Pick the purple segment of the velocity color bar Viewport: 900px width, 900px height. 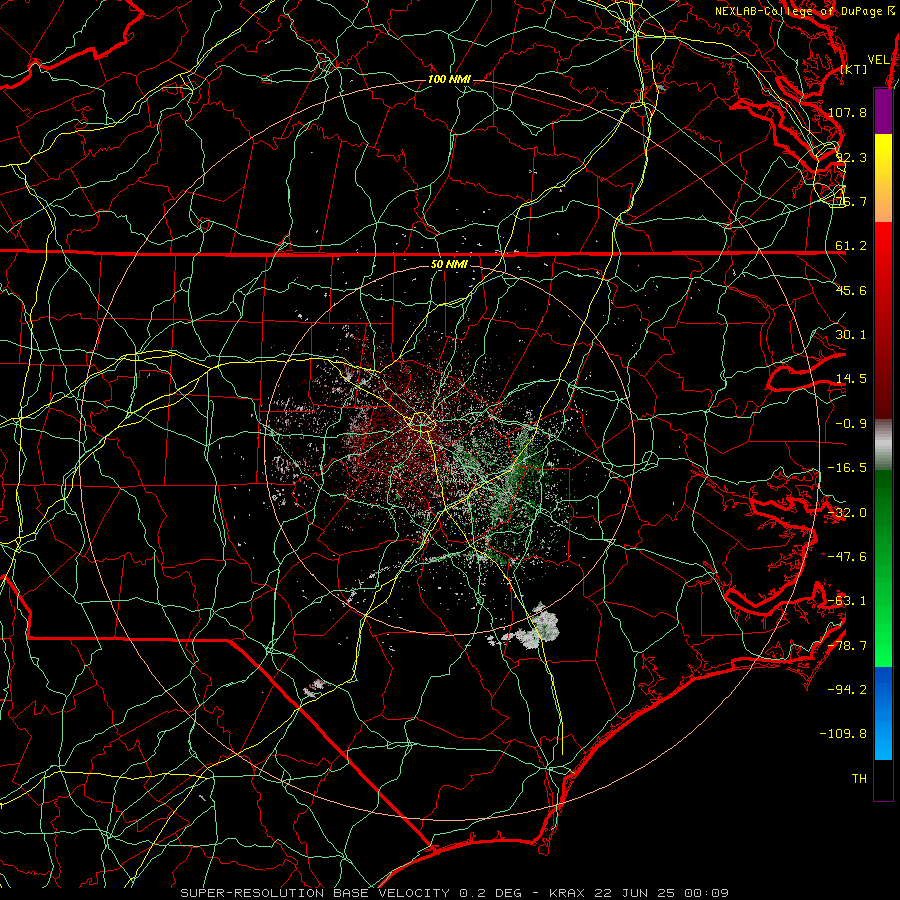point(883,111)
